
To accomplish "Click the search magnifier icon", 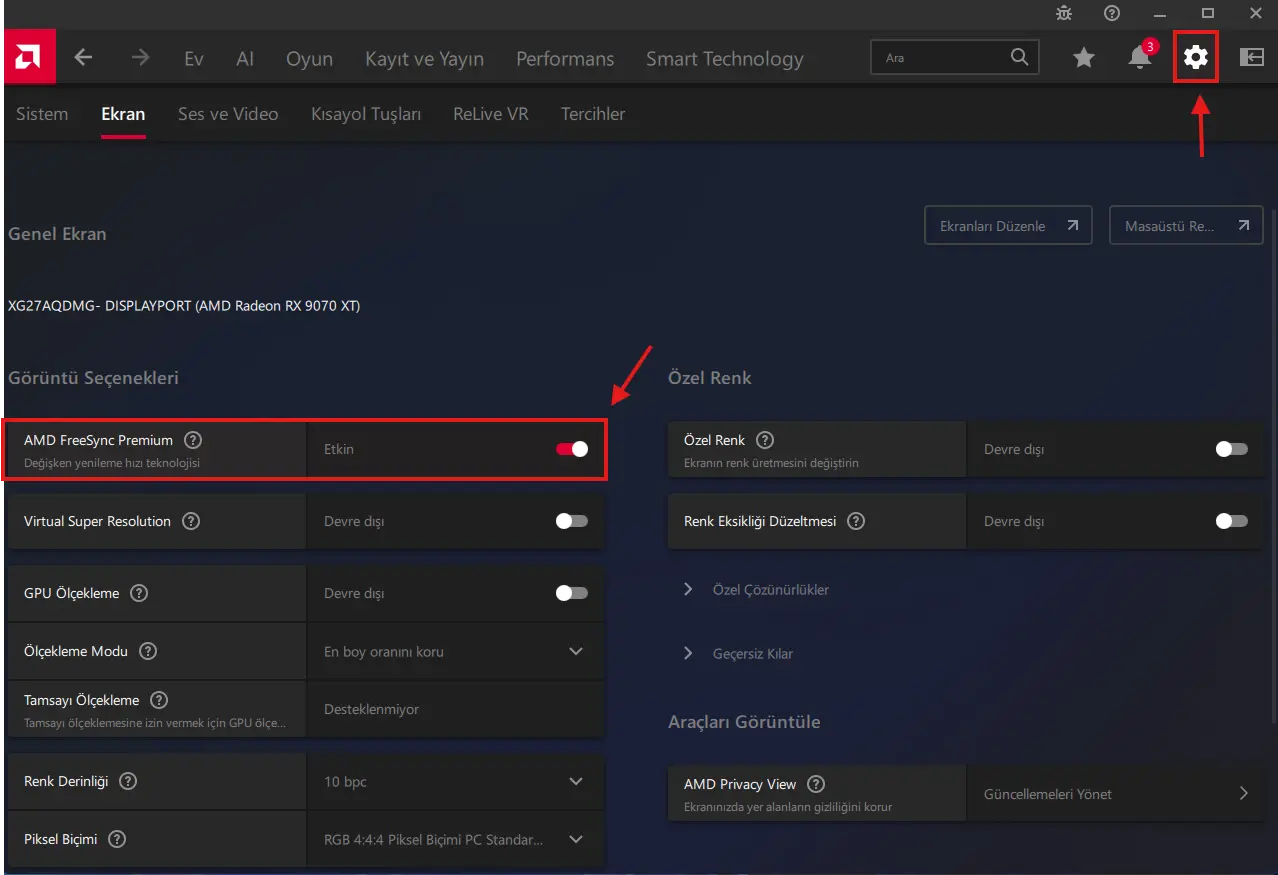I will [x=1019, y=57].
